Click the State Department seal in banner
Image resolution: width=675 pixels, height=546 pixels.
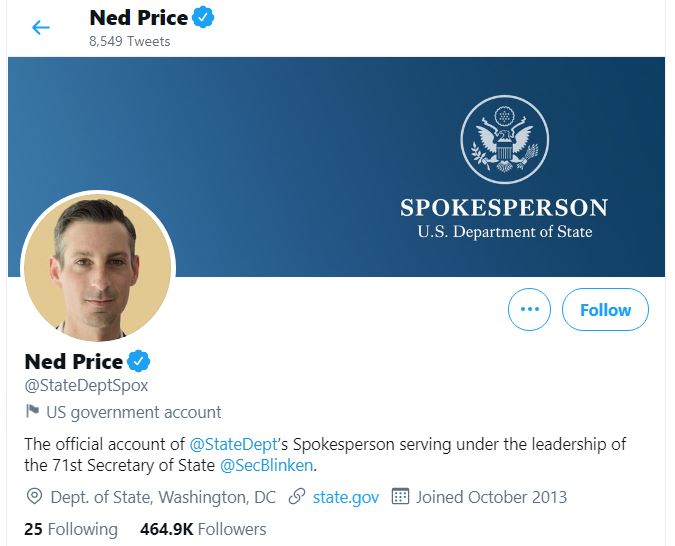(505, 139)
